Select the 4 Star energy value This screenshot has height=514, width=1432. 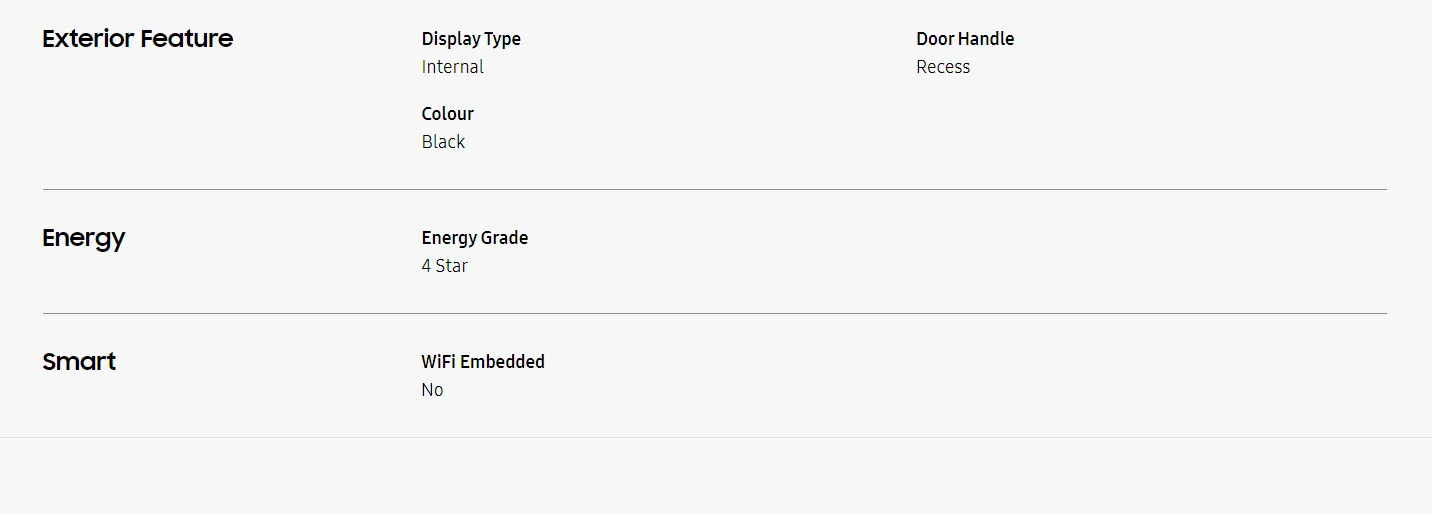(x=445, y=266)
